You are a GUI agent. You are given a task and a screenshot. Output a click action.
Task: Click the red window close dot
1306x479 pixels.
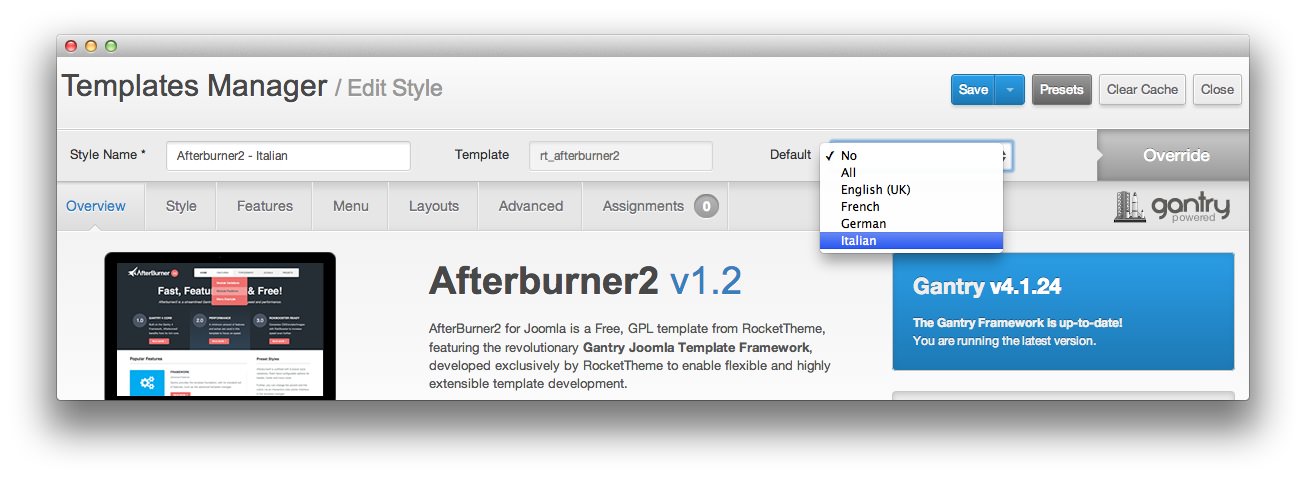click(x=71, y=46)
